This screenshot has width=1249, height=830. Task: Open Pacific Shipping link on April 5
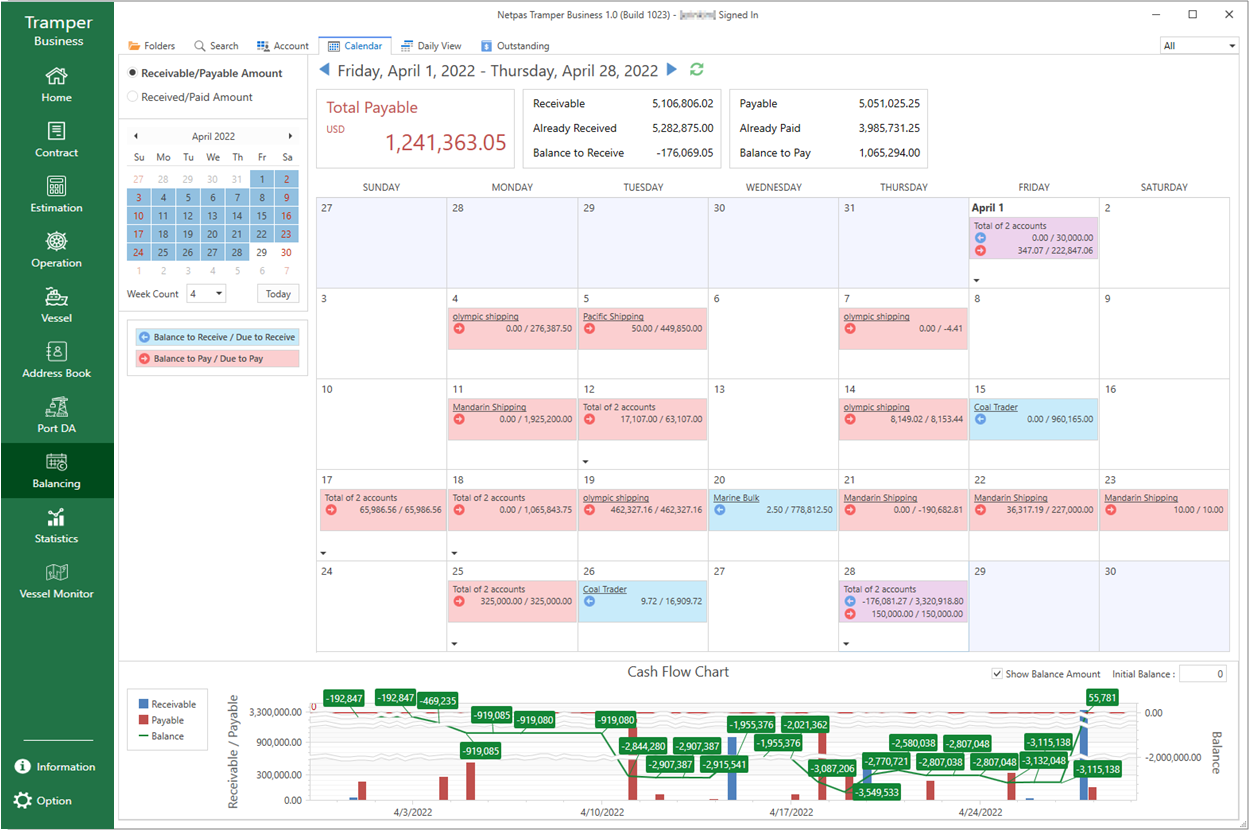coord(613,317)
